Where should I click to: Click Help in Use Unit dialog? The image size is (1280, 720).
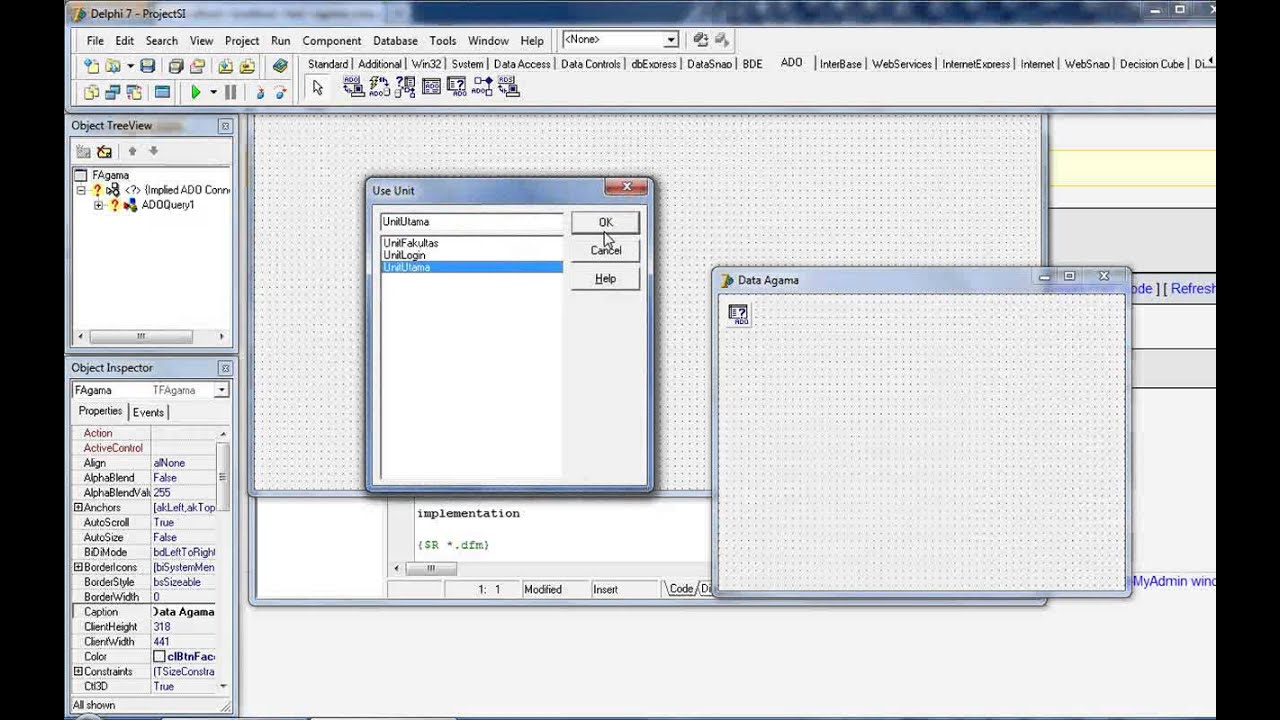[605, 278]
